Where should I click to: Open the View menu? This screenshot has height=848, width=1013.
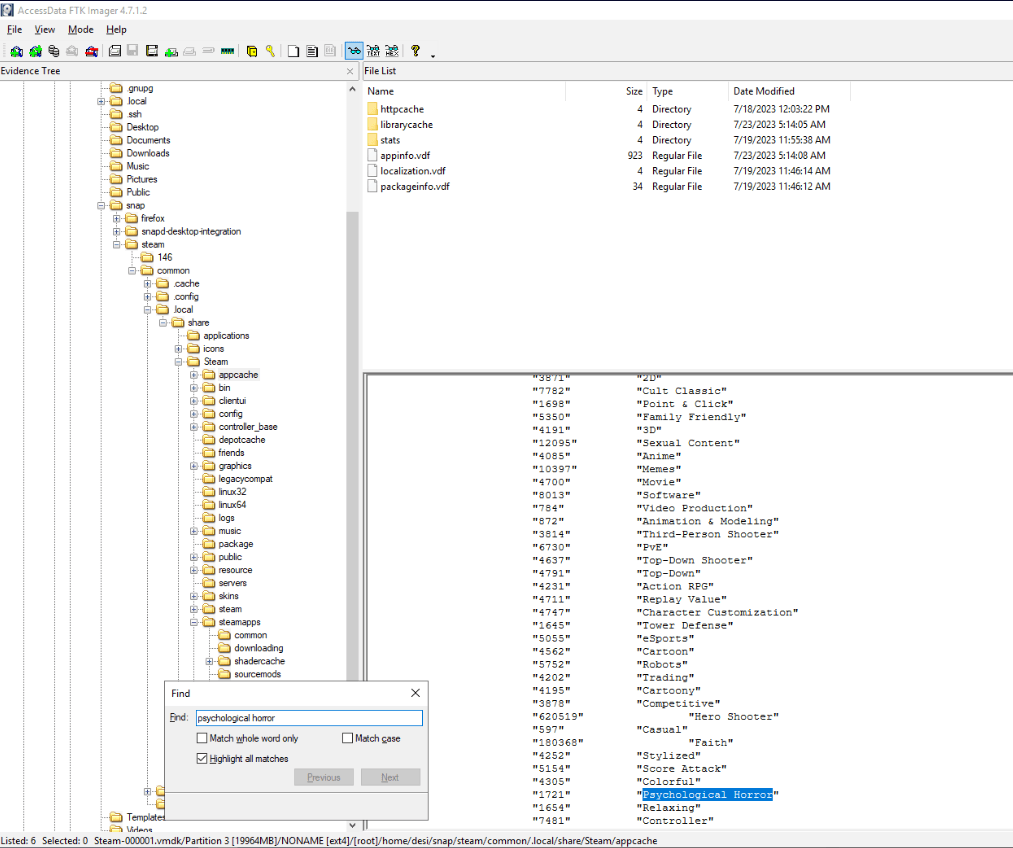pos(45,30)
